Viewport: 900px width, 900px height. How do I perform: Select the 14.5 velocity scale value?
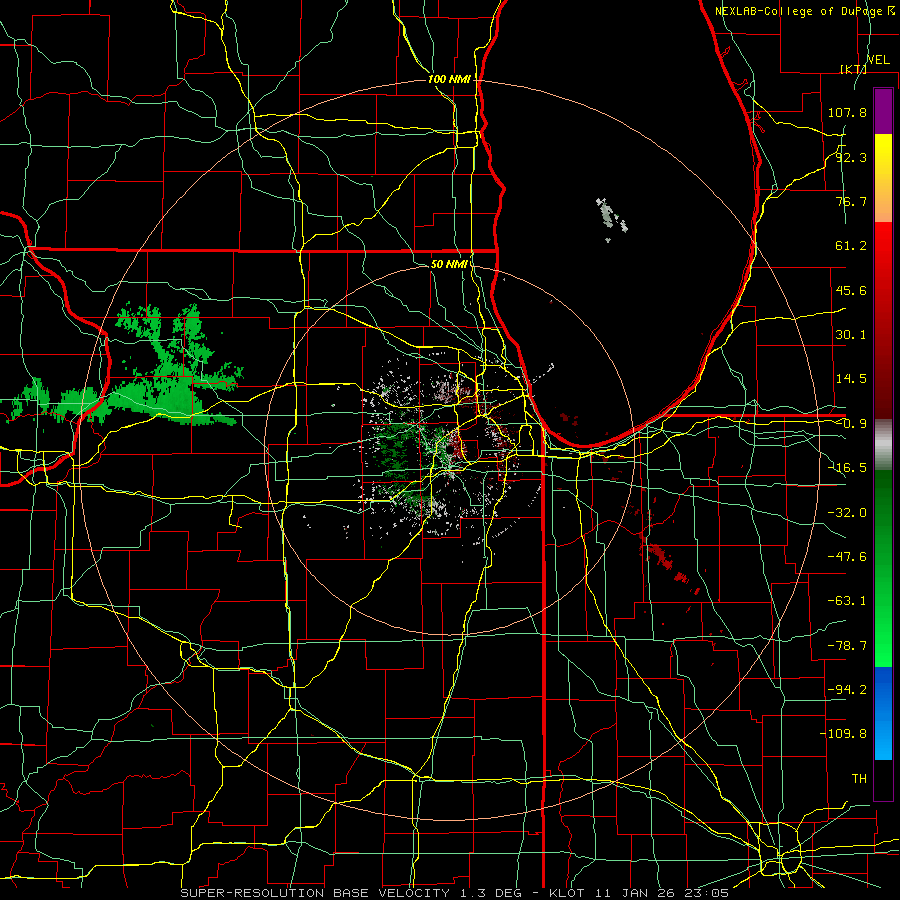851,379
